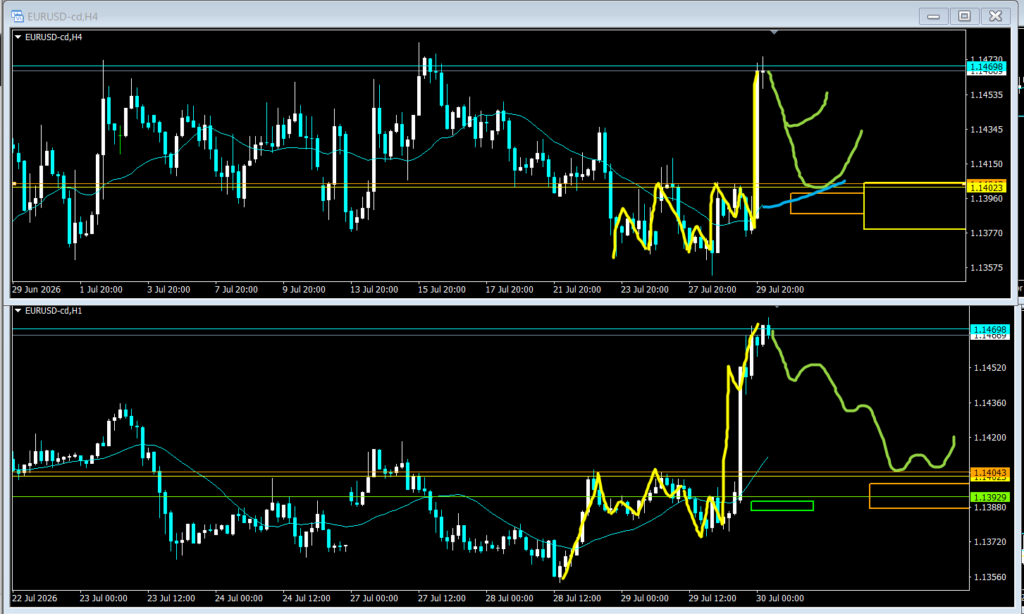
Task: Click the 1.14360 price on H1 scale
Action: click(x=990, y=403)
